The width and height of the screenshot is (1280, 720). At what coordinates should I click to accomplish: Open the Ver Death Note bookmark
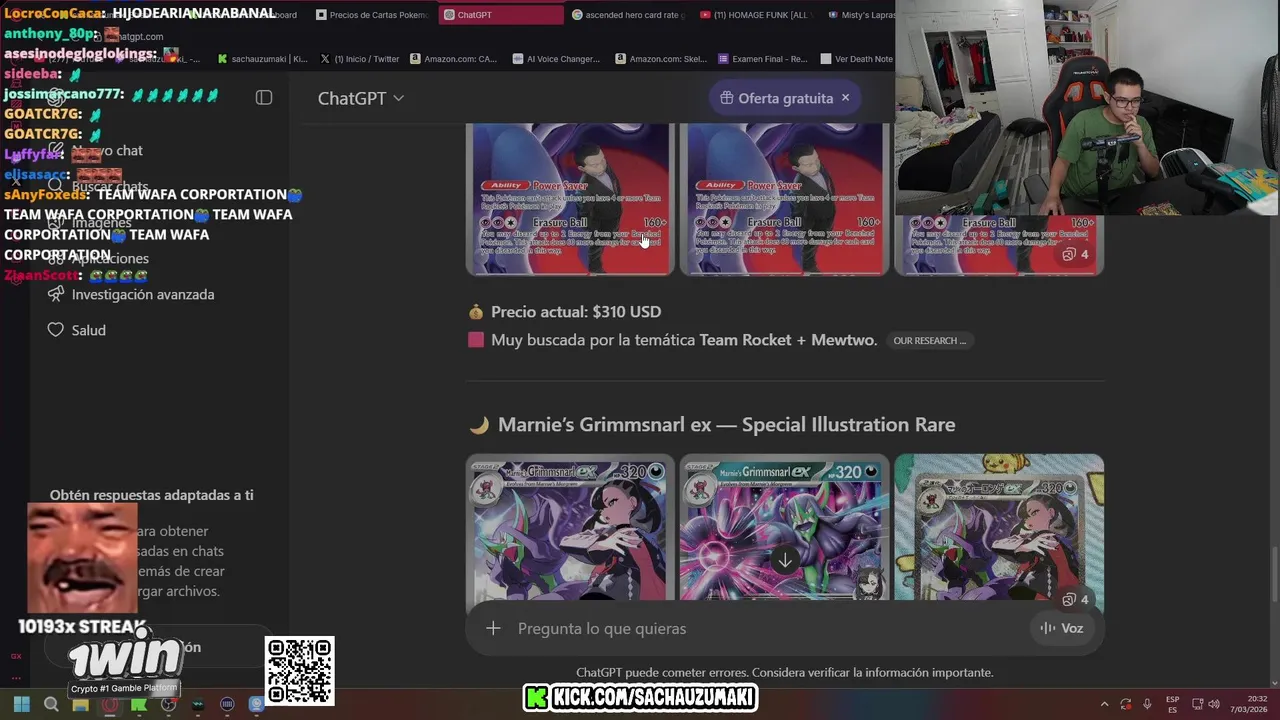coord(856,59)
